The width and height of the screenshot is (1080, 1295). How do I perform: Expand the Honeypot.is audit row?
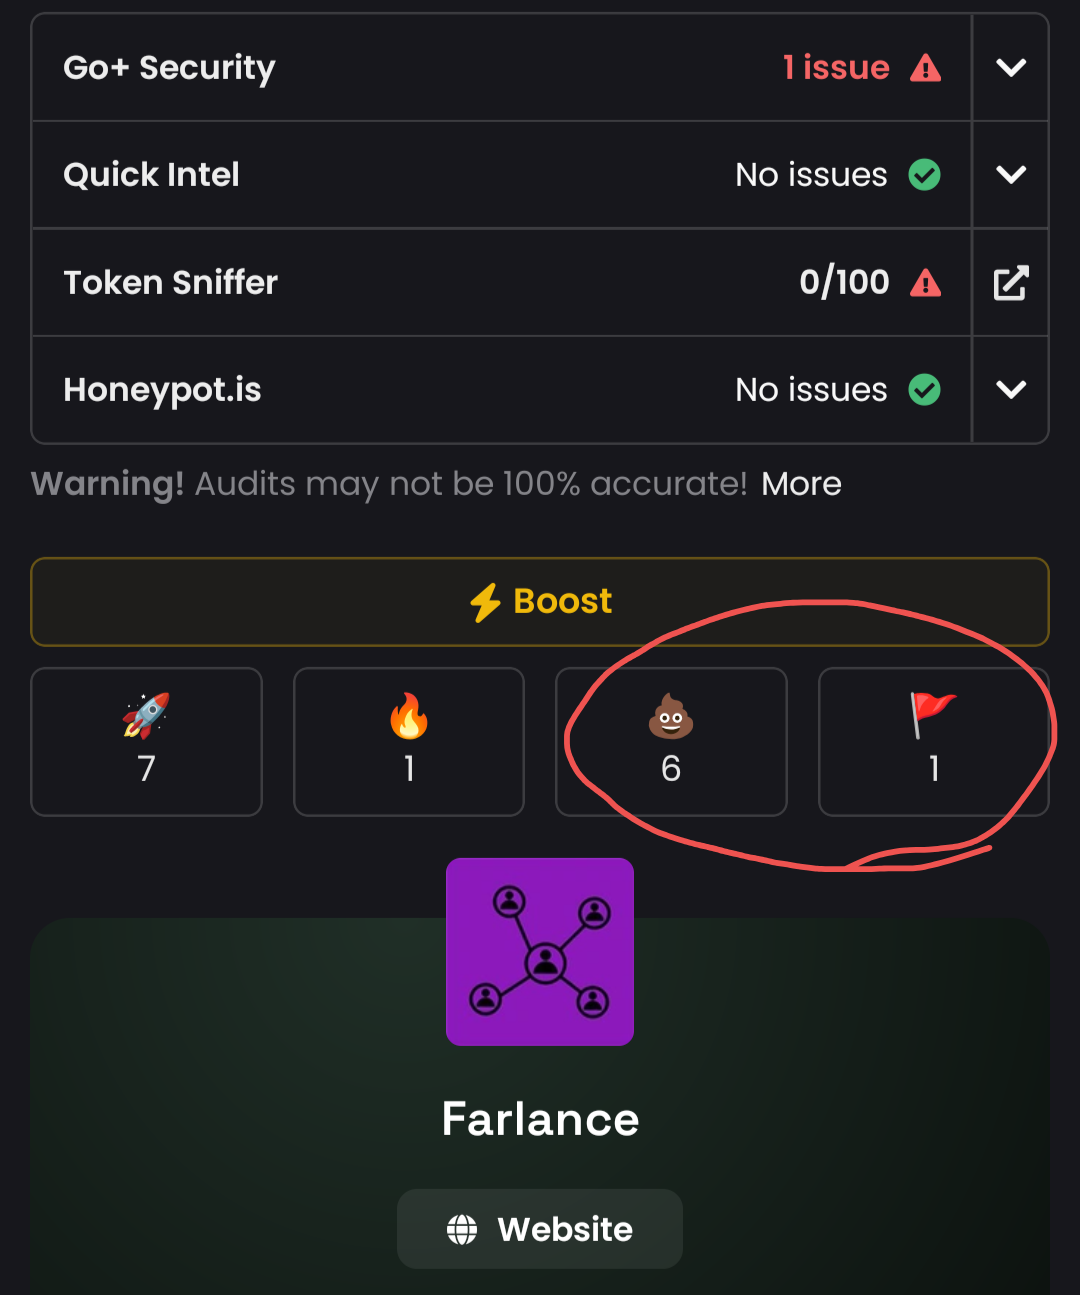1010,390
